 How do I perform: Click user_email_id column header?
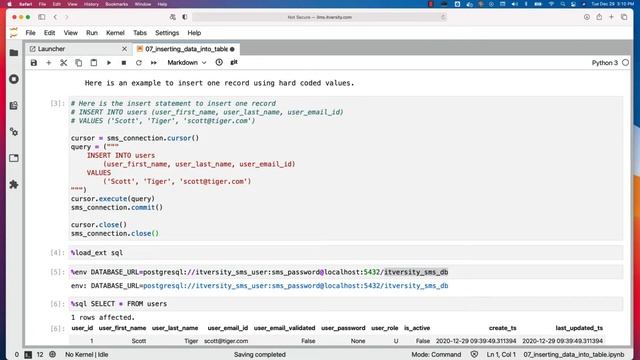(x=227, y=328)
